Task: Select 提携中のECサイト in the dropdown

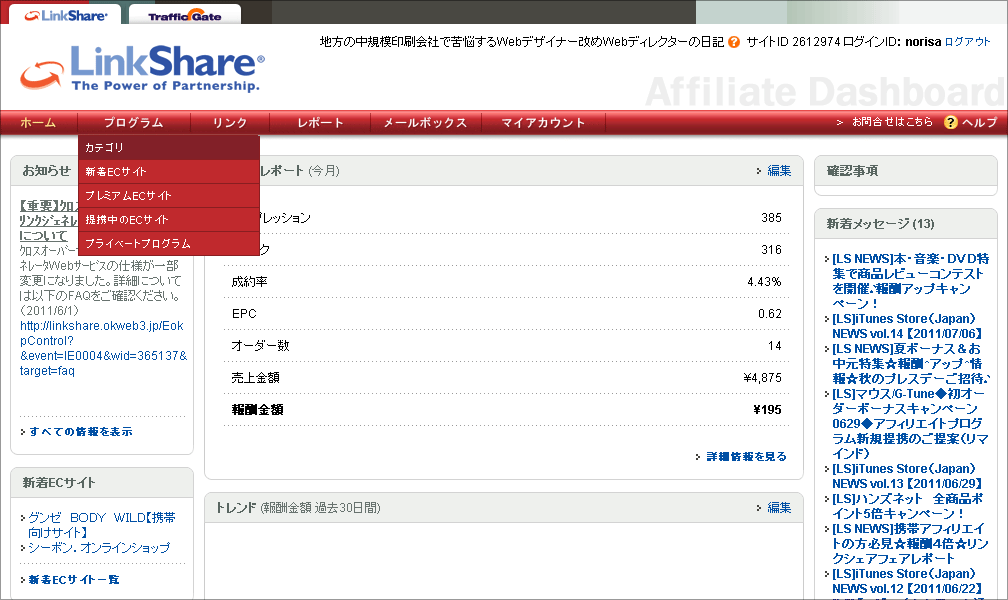Action: pos(168,219)
